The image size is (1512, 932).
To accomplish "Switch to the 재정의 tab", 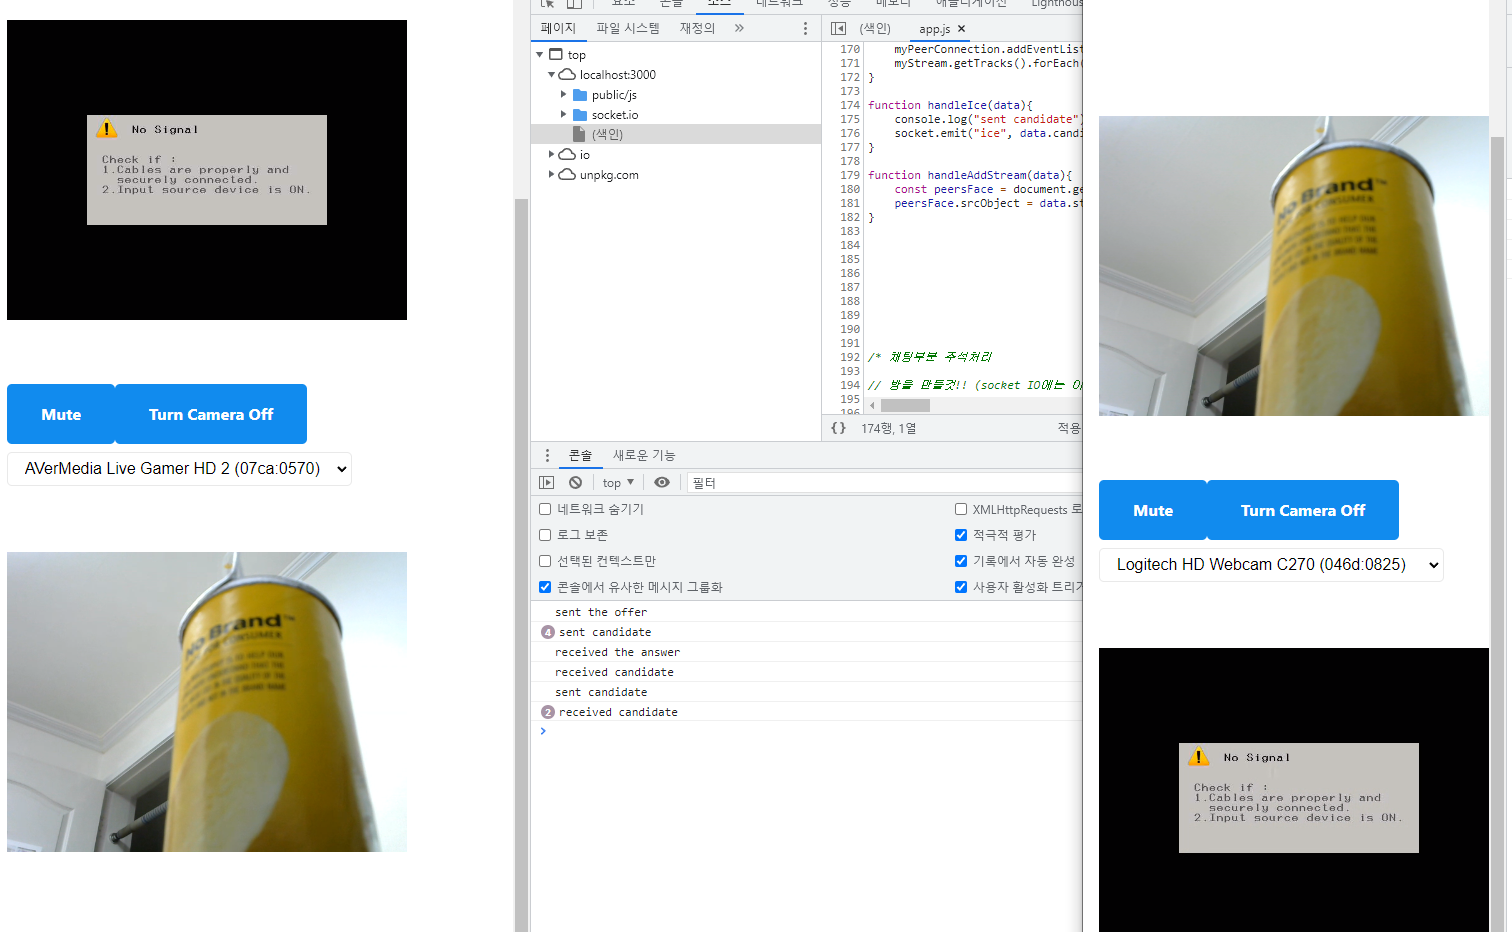I will 697,28.
